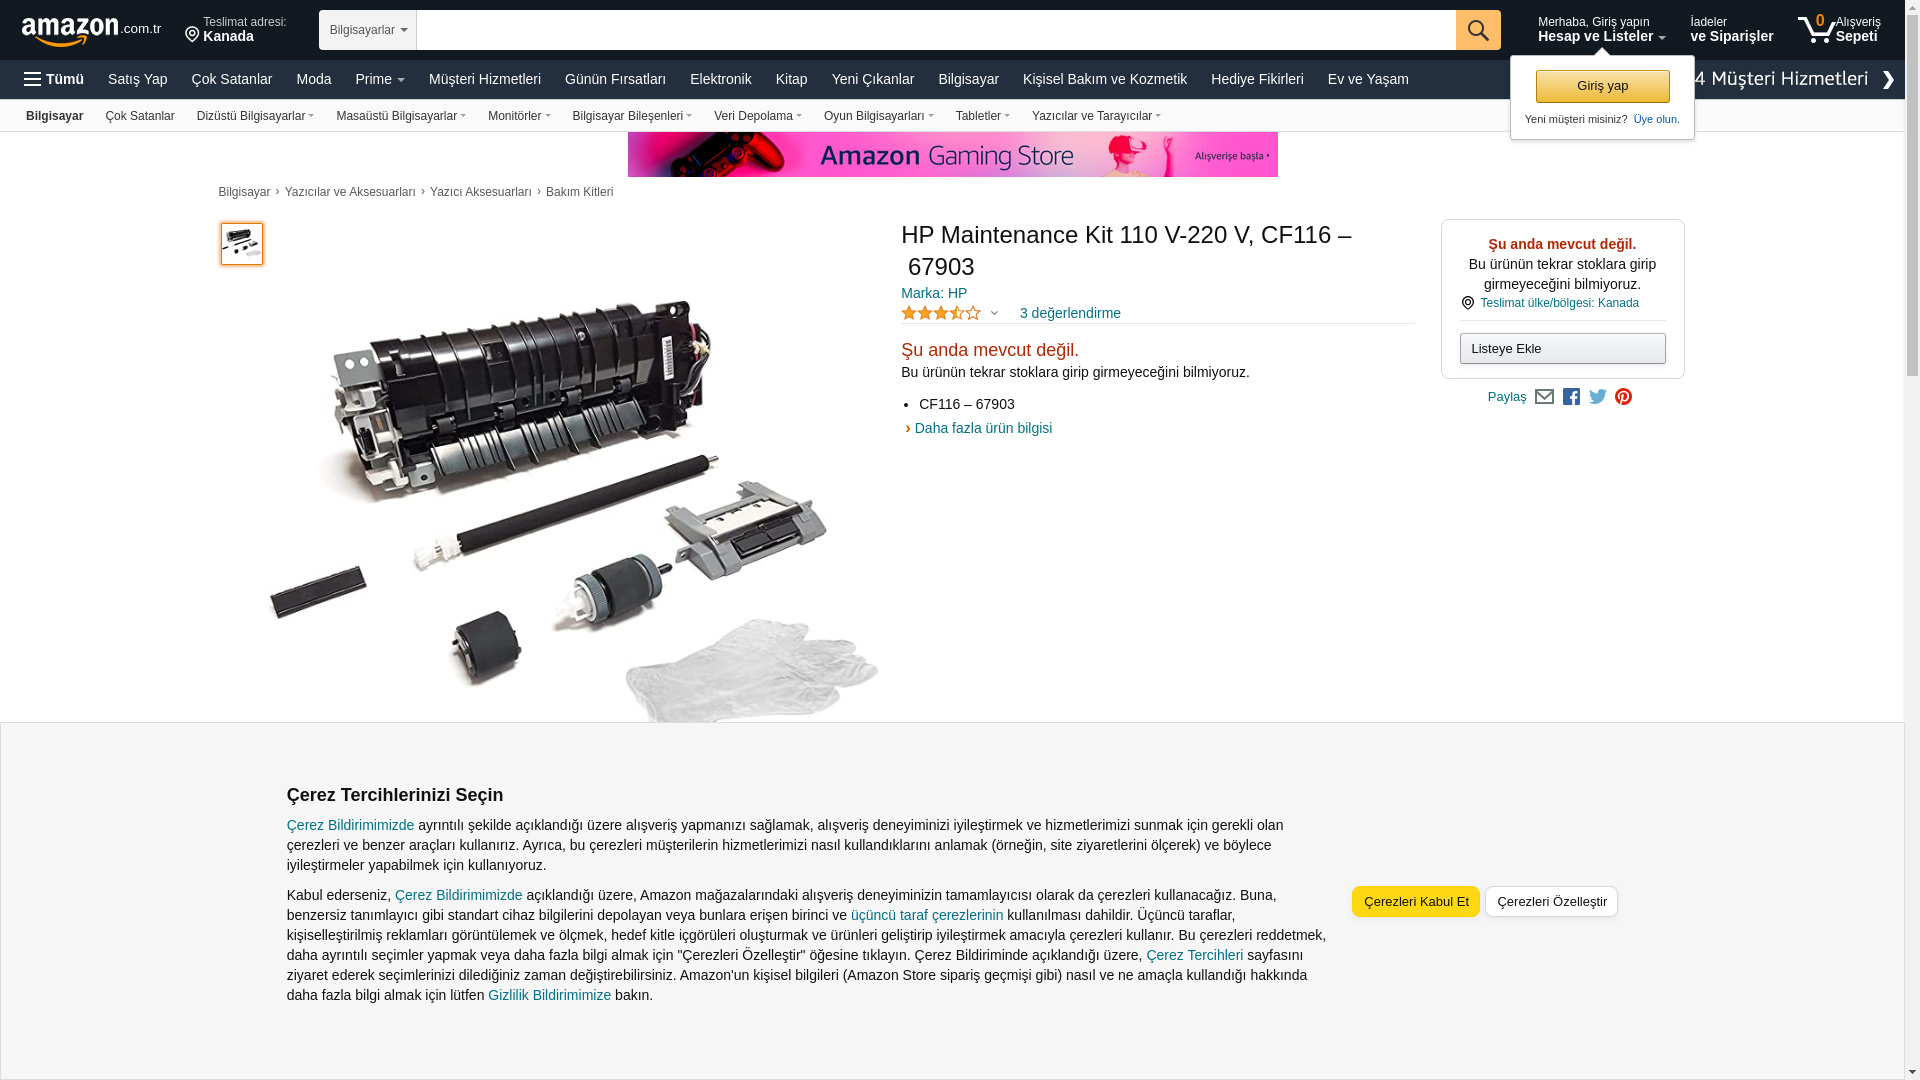Viewport: 1920px width, 1080px height.
Task: Click the search magnifier button
Action: [1478, 30]
